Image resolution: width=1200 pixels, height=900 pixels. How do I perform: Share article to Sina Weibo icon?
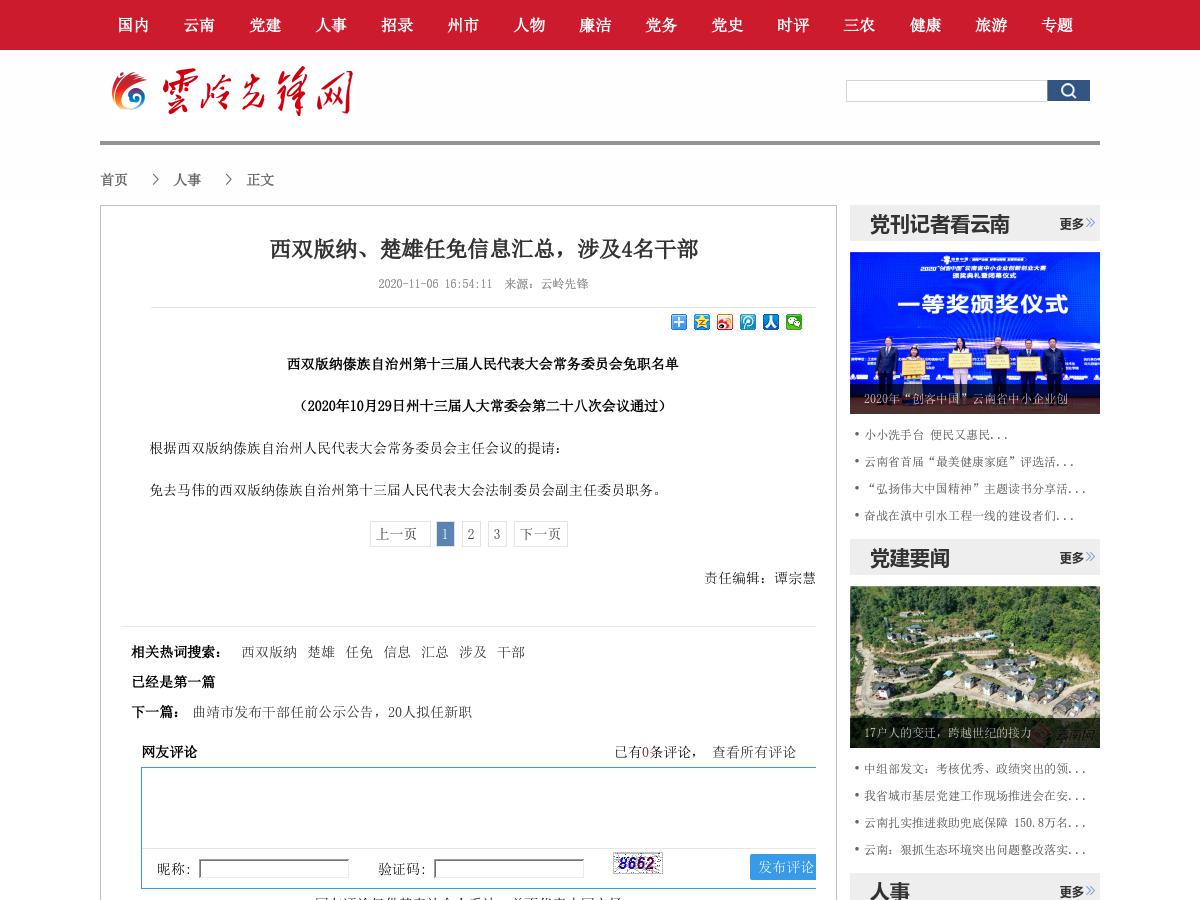click(x=724, y=322)
